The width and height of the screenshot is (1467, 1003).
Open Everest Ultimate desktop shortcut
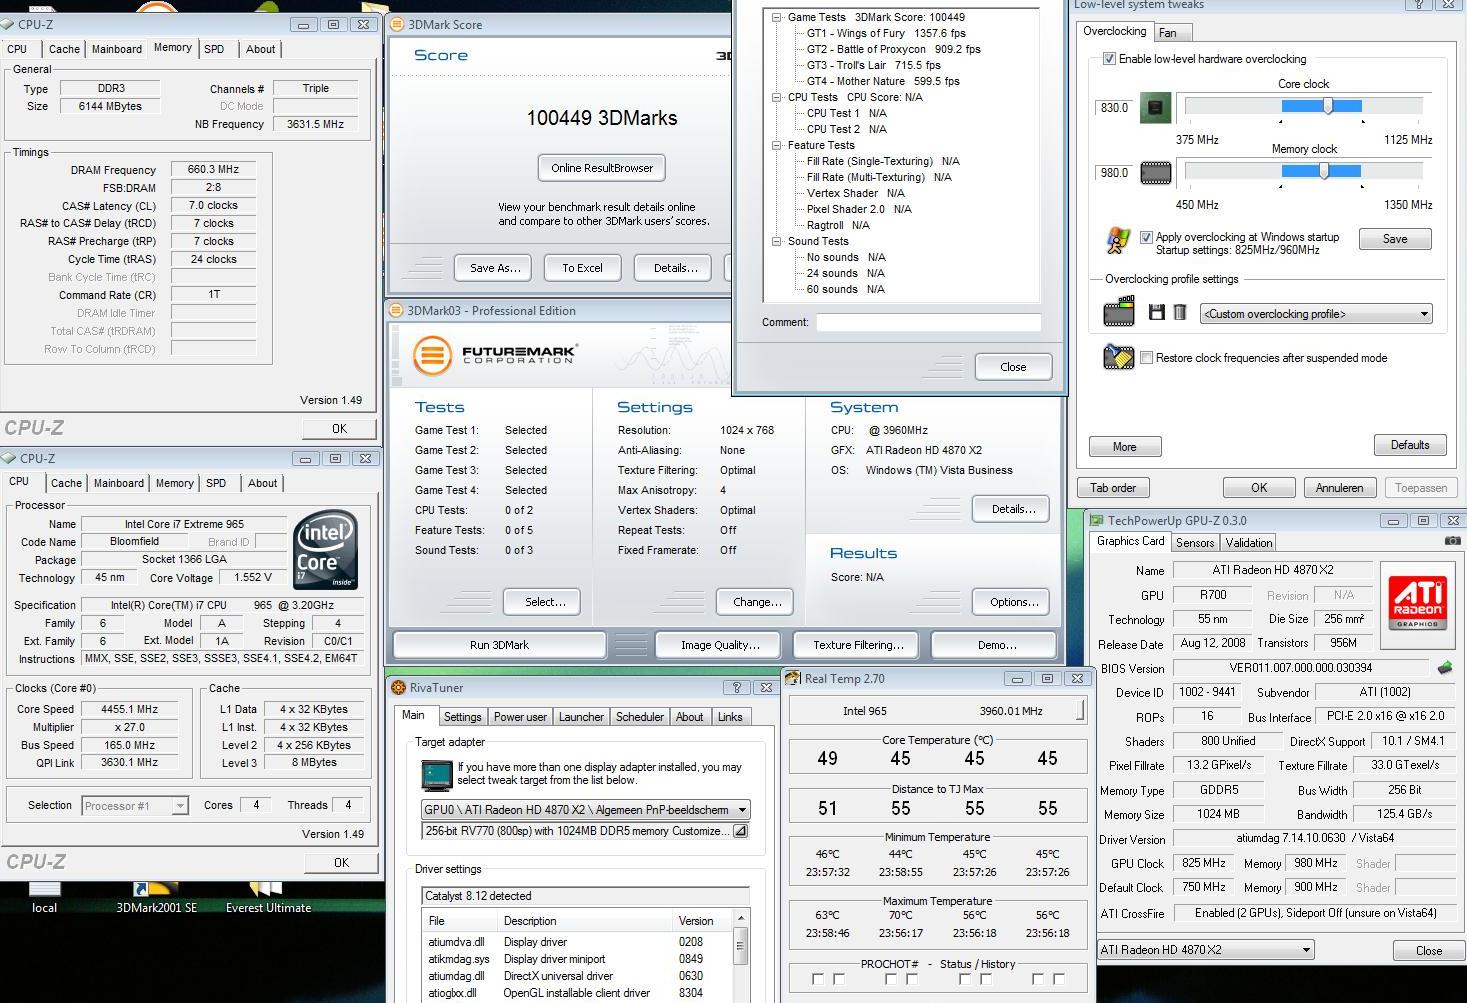click(x=268, y=898)
